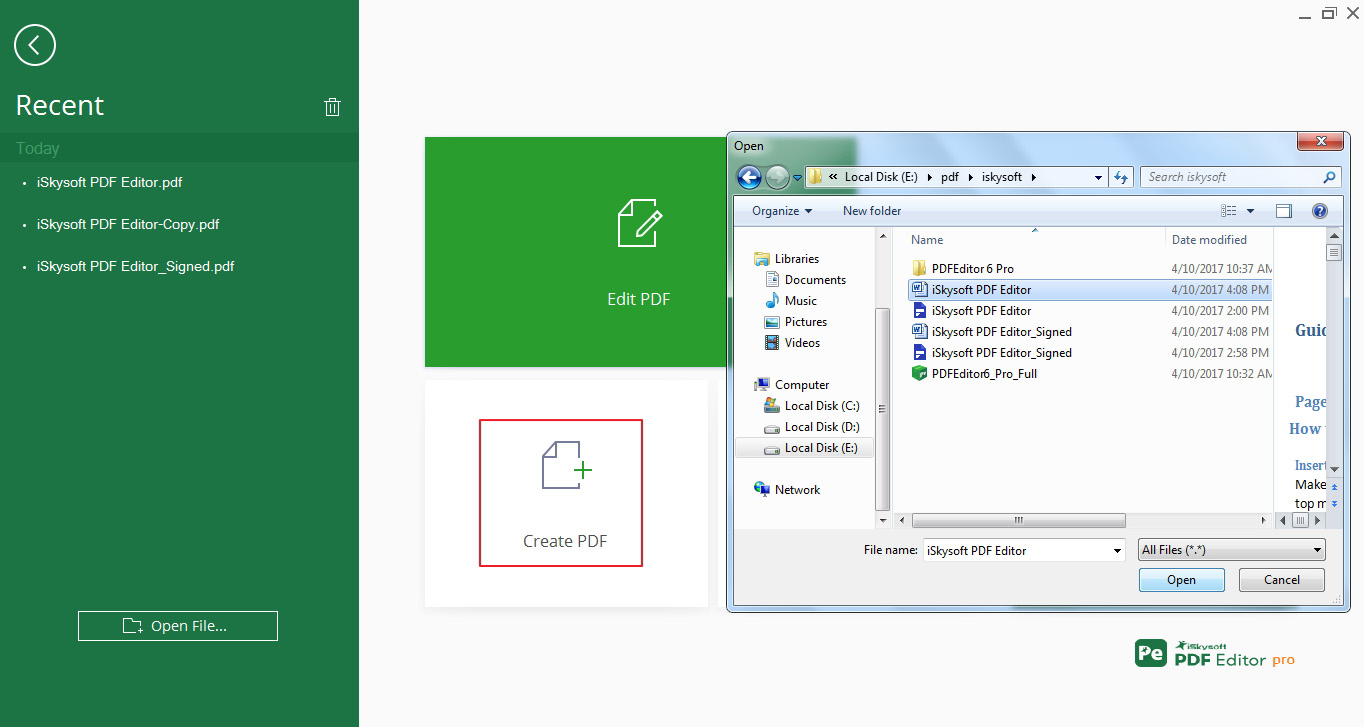Viewport: 1364px width, 727px height.
Task: Select Music in the navigation pane
Action: coord(790,301)
